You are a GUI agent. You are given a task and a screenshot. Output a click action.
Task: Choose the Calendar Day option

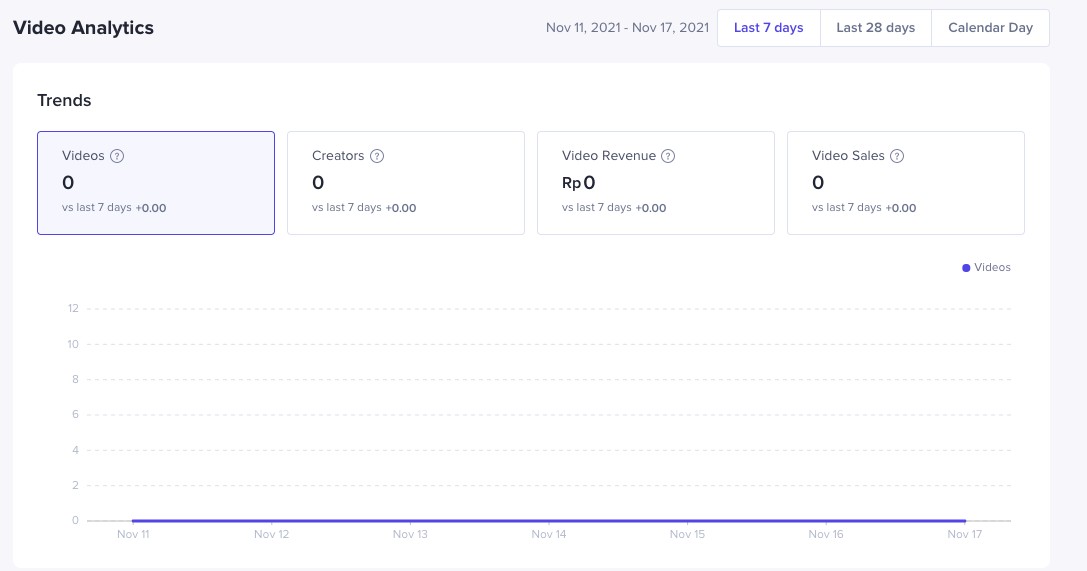point(990,28)
